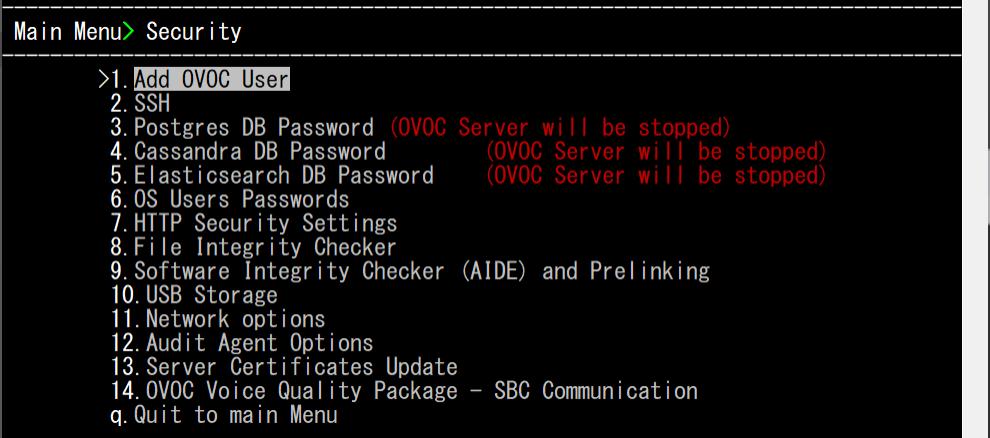Click the green prompt arrow after Main Menu
The height and width of the screenshot is (438, 990).
click(128, 31)
